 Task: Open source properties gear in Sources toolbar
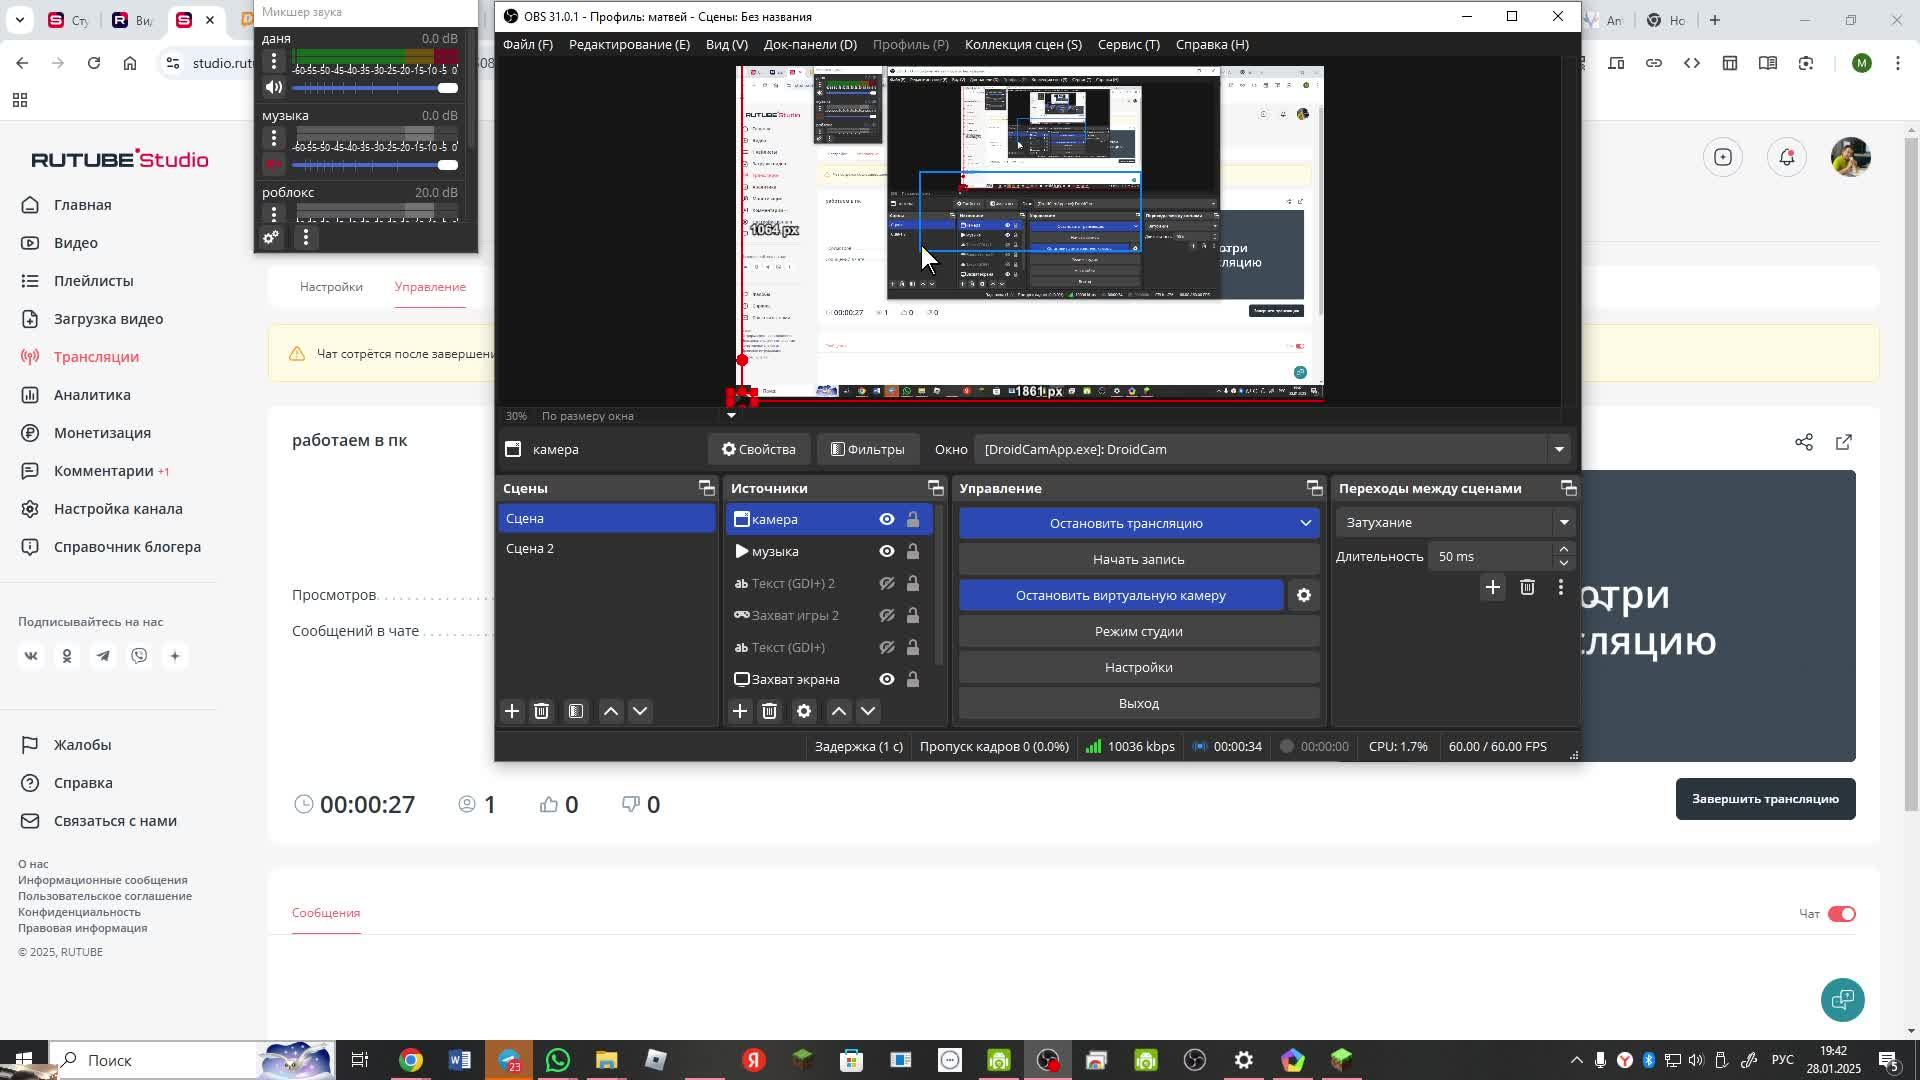804,711
